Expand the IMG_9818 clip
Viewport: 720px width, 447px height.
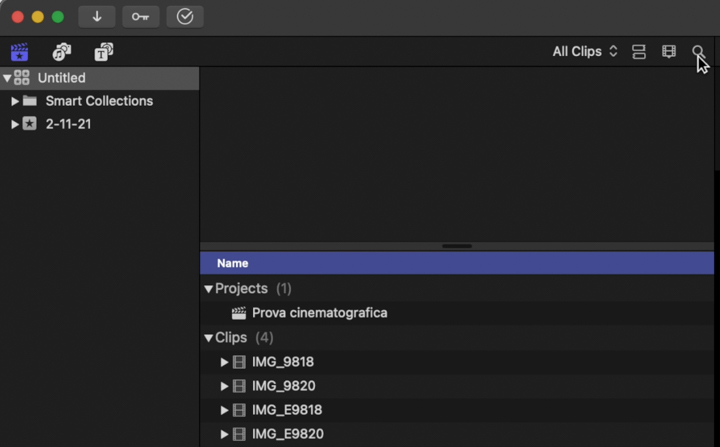click(x=224, y=362)
